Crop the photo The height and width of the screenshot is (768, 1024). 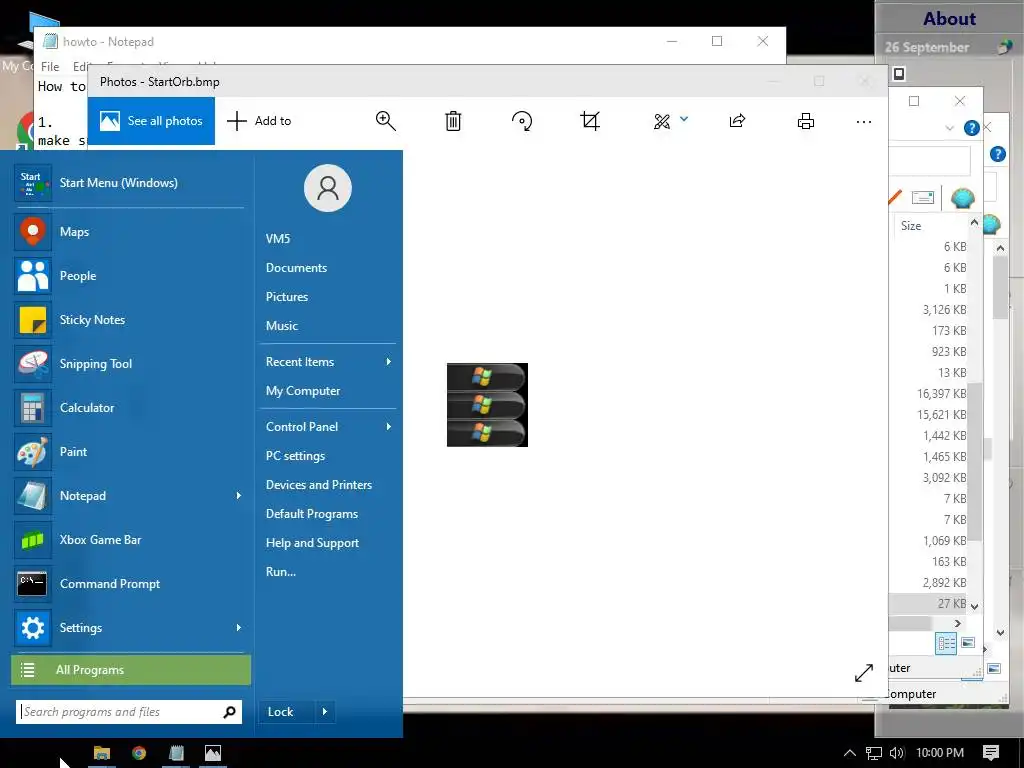click(x=590, y=121)
